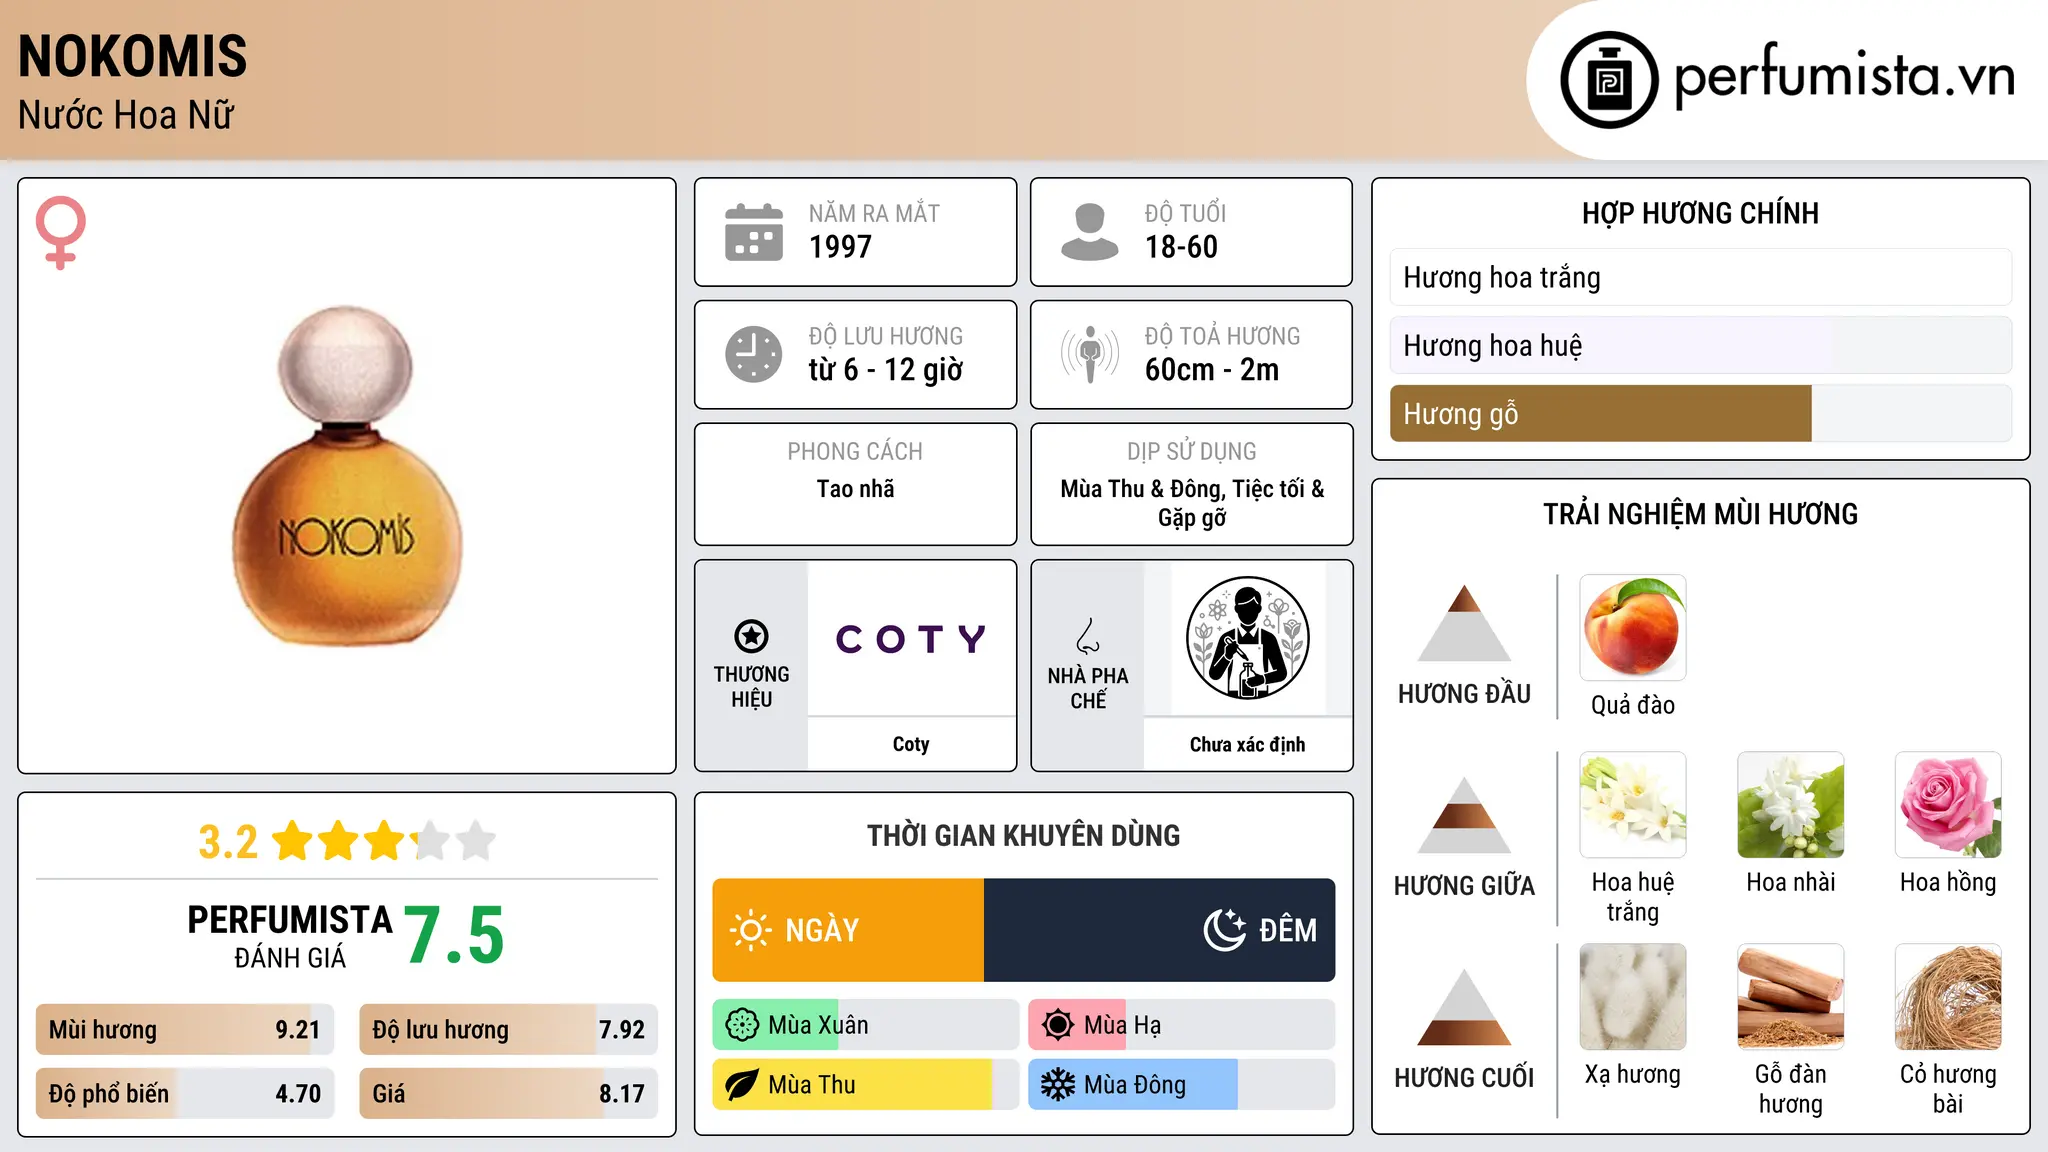Select the Xạ hương musk note image

pyautogui.click(x=1633, y=997)
